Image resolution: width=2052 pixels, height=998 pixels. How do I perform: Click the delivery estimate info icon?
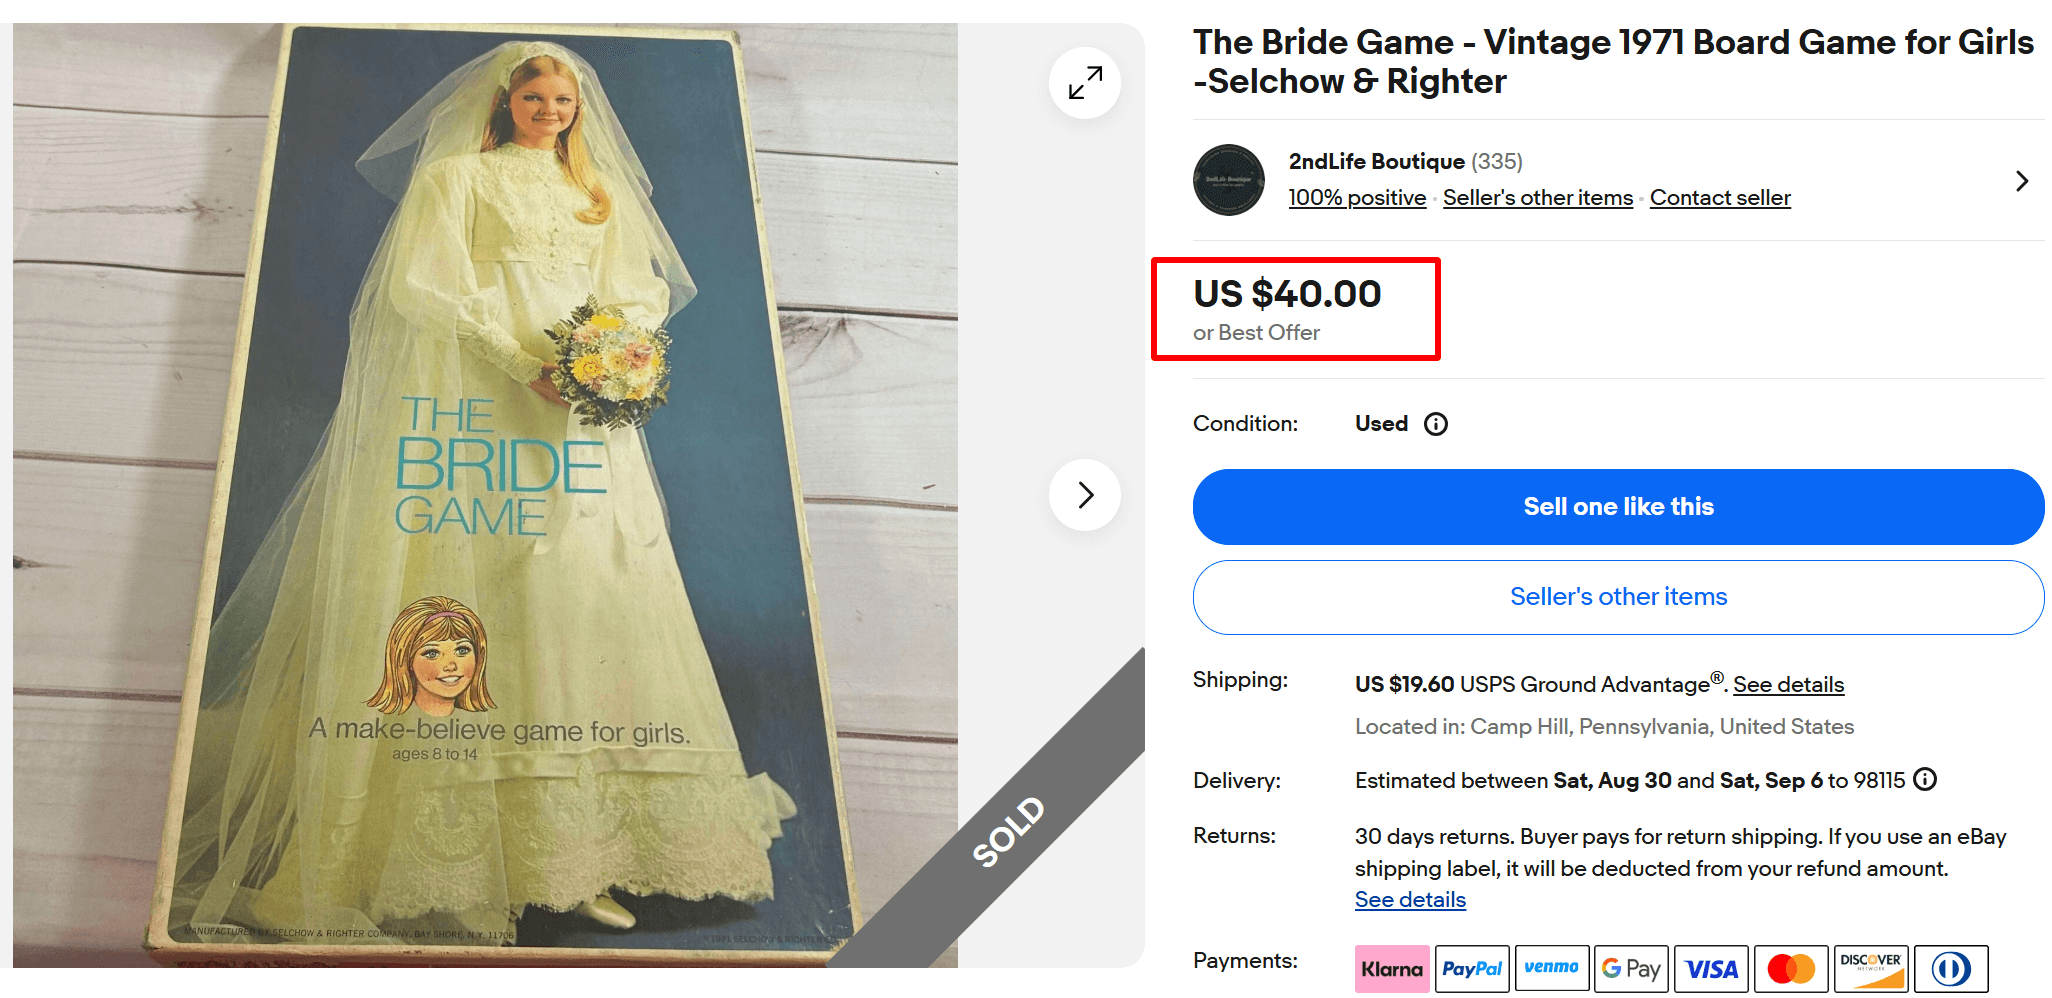click(x=1925, y=780)
